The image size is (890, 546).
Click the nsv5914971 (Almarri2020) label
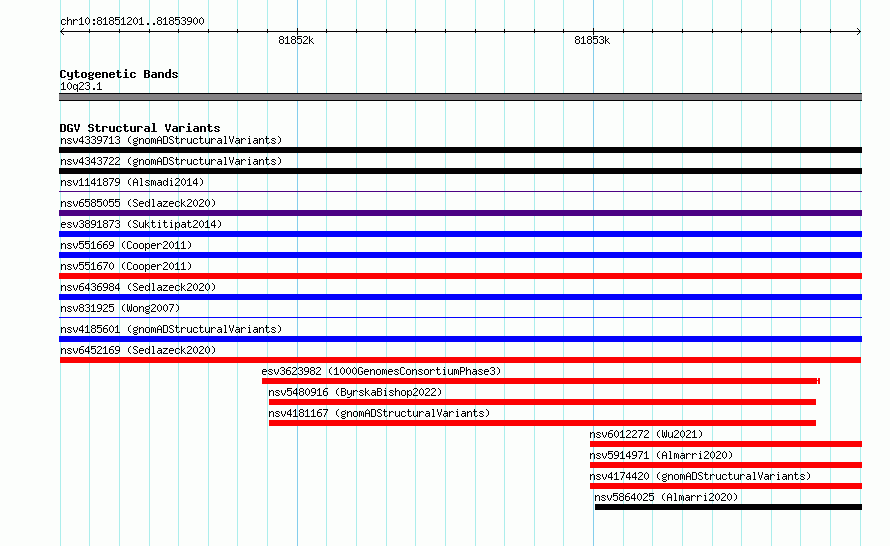pyautogui.click(x=661, y=455)
